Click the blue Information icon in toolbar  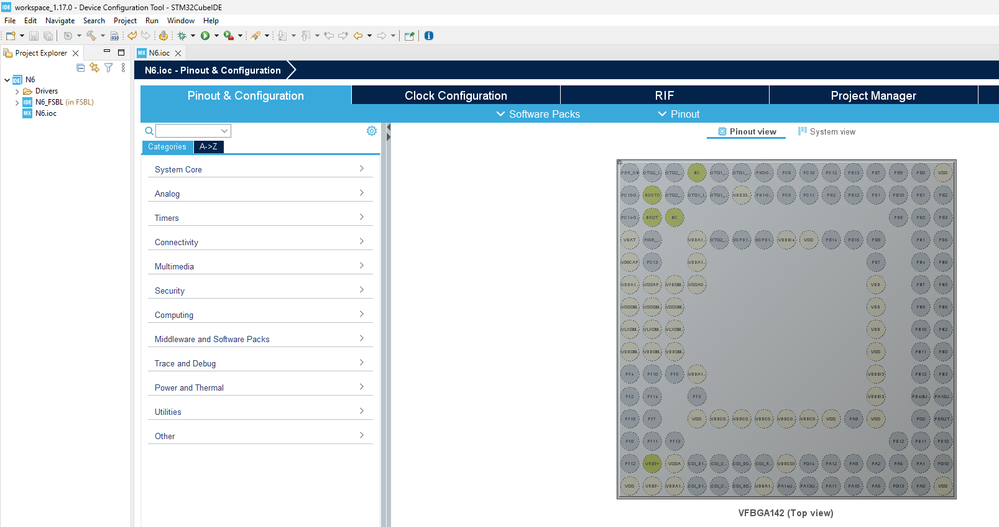click(x=429, y=36)
